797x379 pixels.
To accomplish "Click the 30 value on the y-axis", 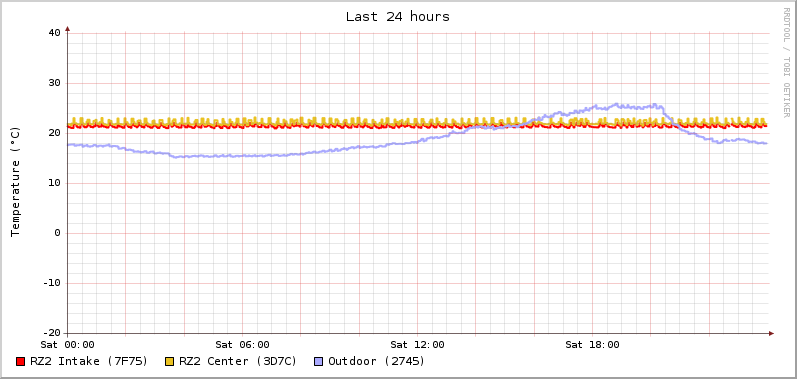I will pos(54,83).
